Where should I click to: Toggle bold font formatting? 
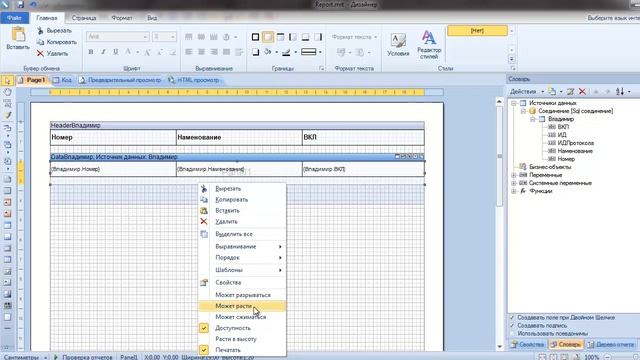[x=91, y=52]
